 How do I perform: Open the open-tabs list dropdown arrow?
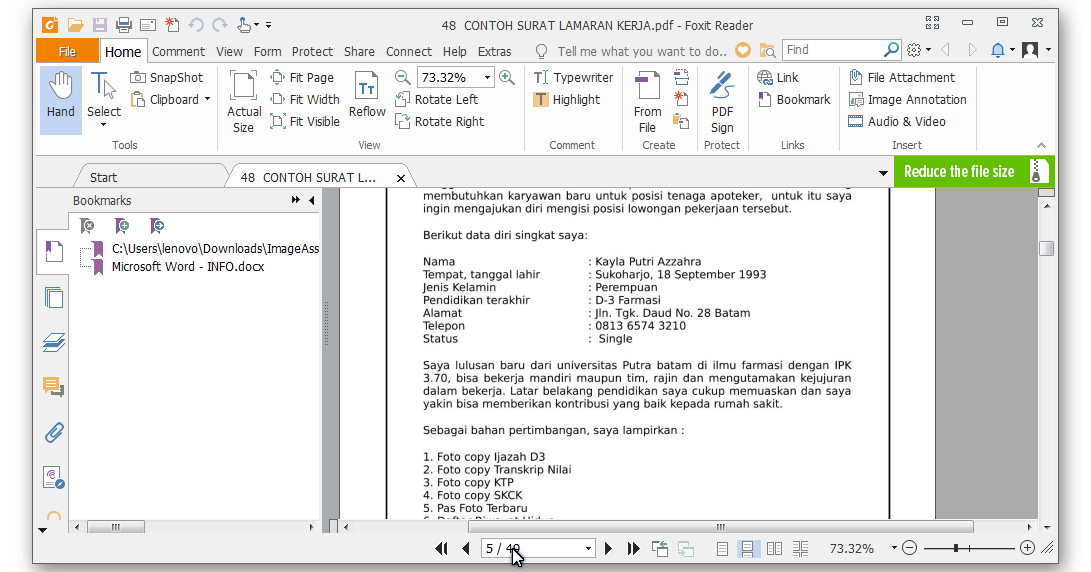pyautogui.click(x=883, y=173)
